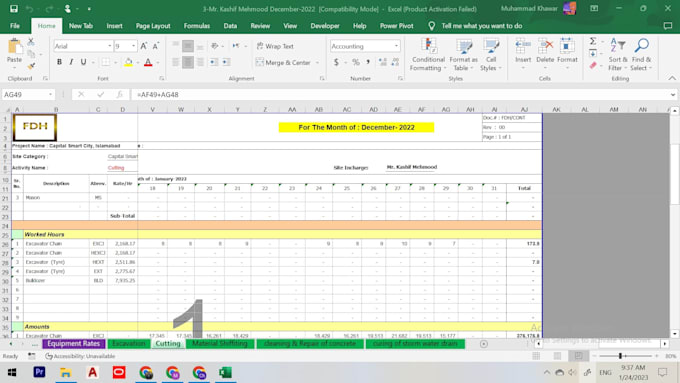
Task: Collapse the ribbon with the caret
Action: coord(672,79)
